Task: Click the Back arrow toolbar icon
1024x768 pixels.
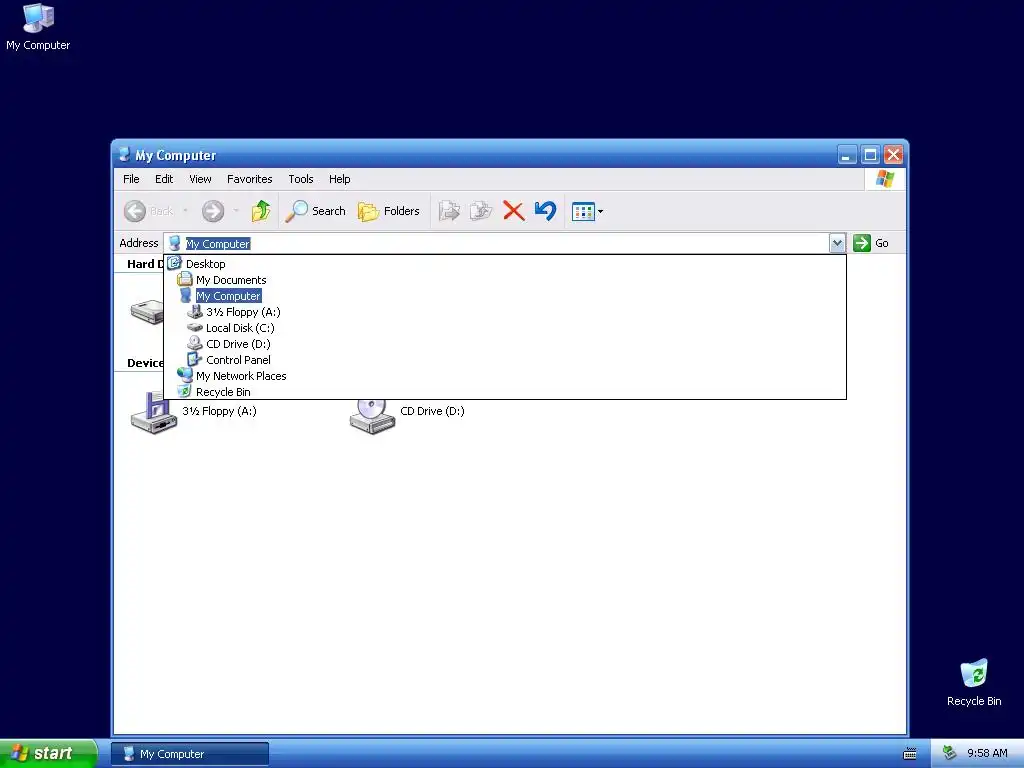Action: tap(135, 211)
